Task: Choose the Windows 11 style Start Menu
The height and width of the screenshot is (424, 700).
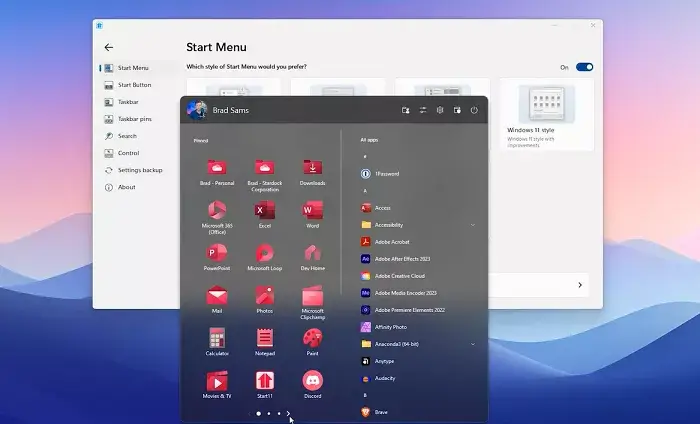Action: [x=547, y=115]
